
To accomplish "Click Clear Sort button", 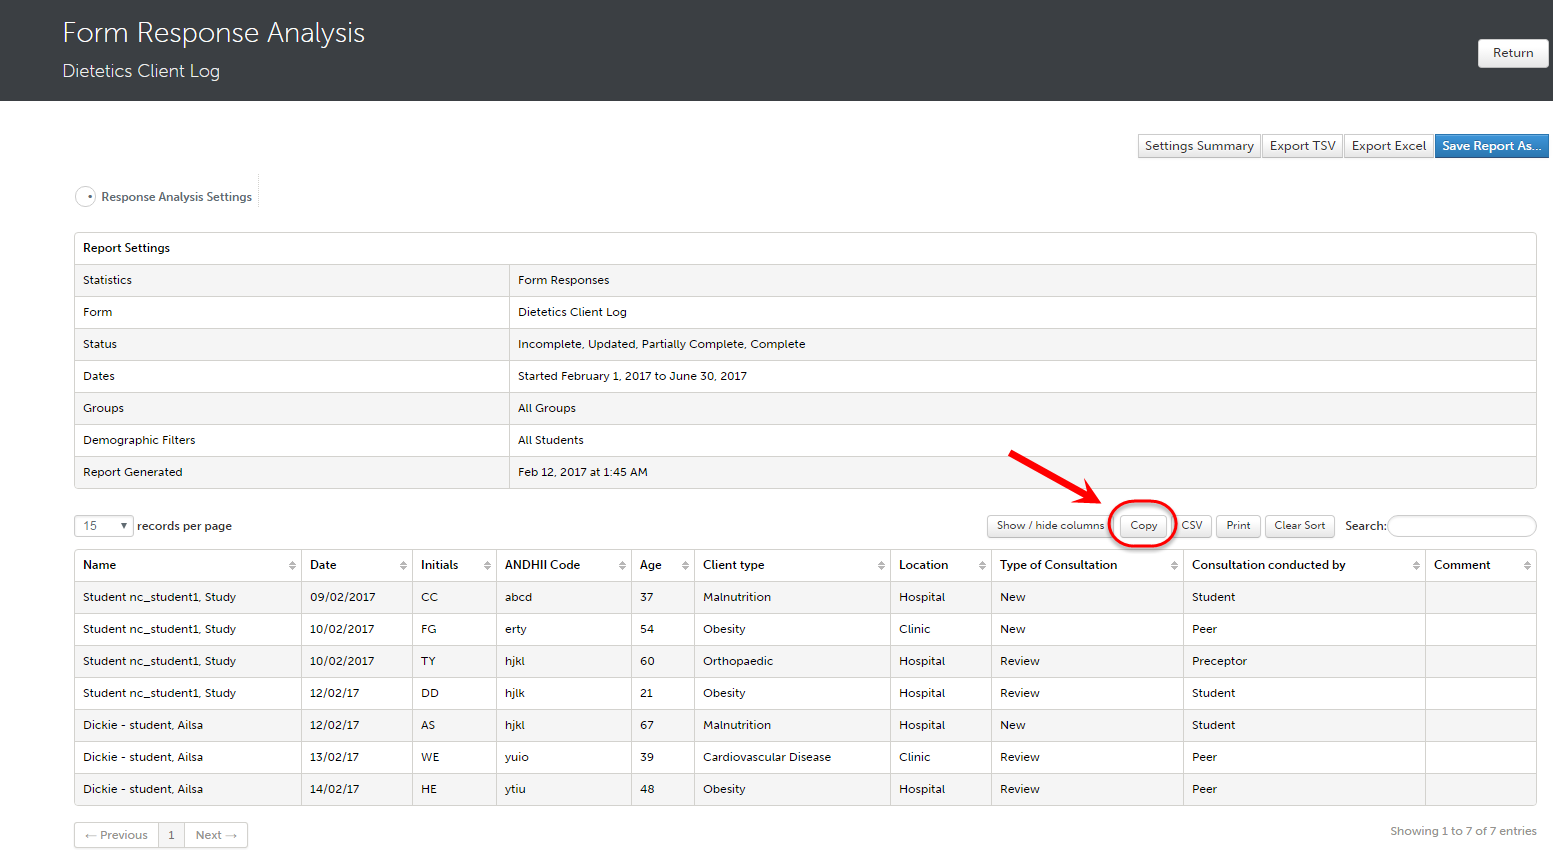I will (1299, 526).
